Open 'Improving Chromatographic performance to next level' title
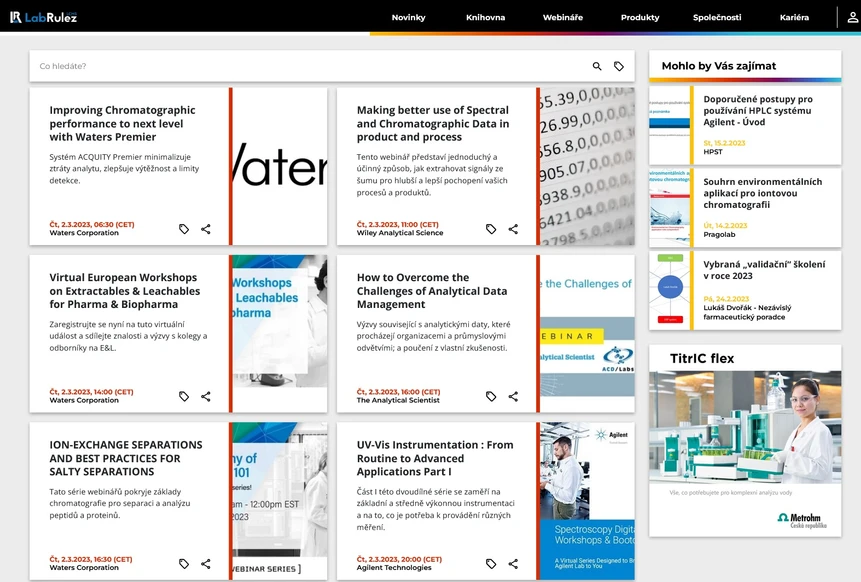This screenshot has height=582, width=861. [x=122, y=124]
